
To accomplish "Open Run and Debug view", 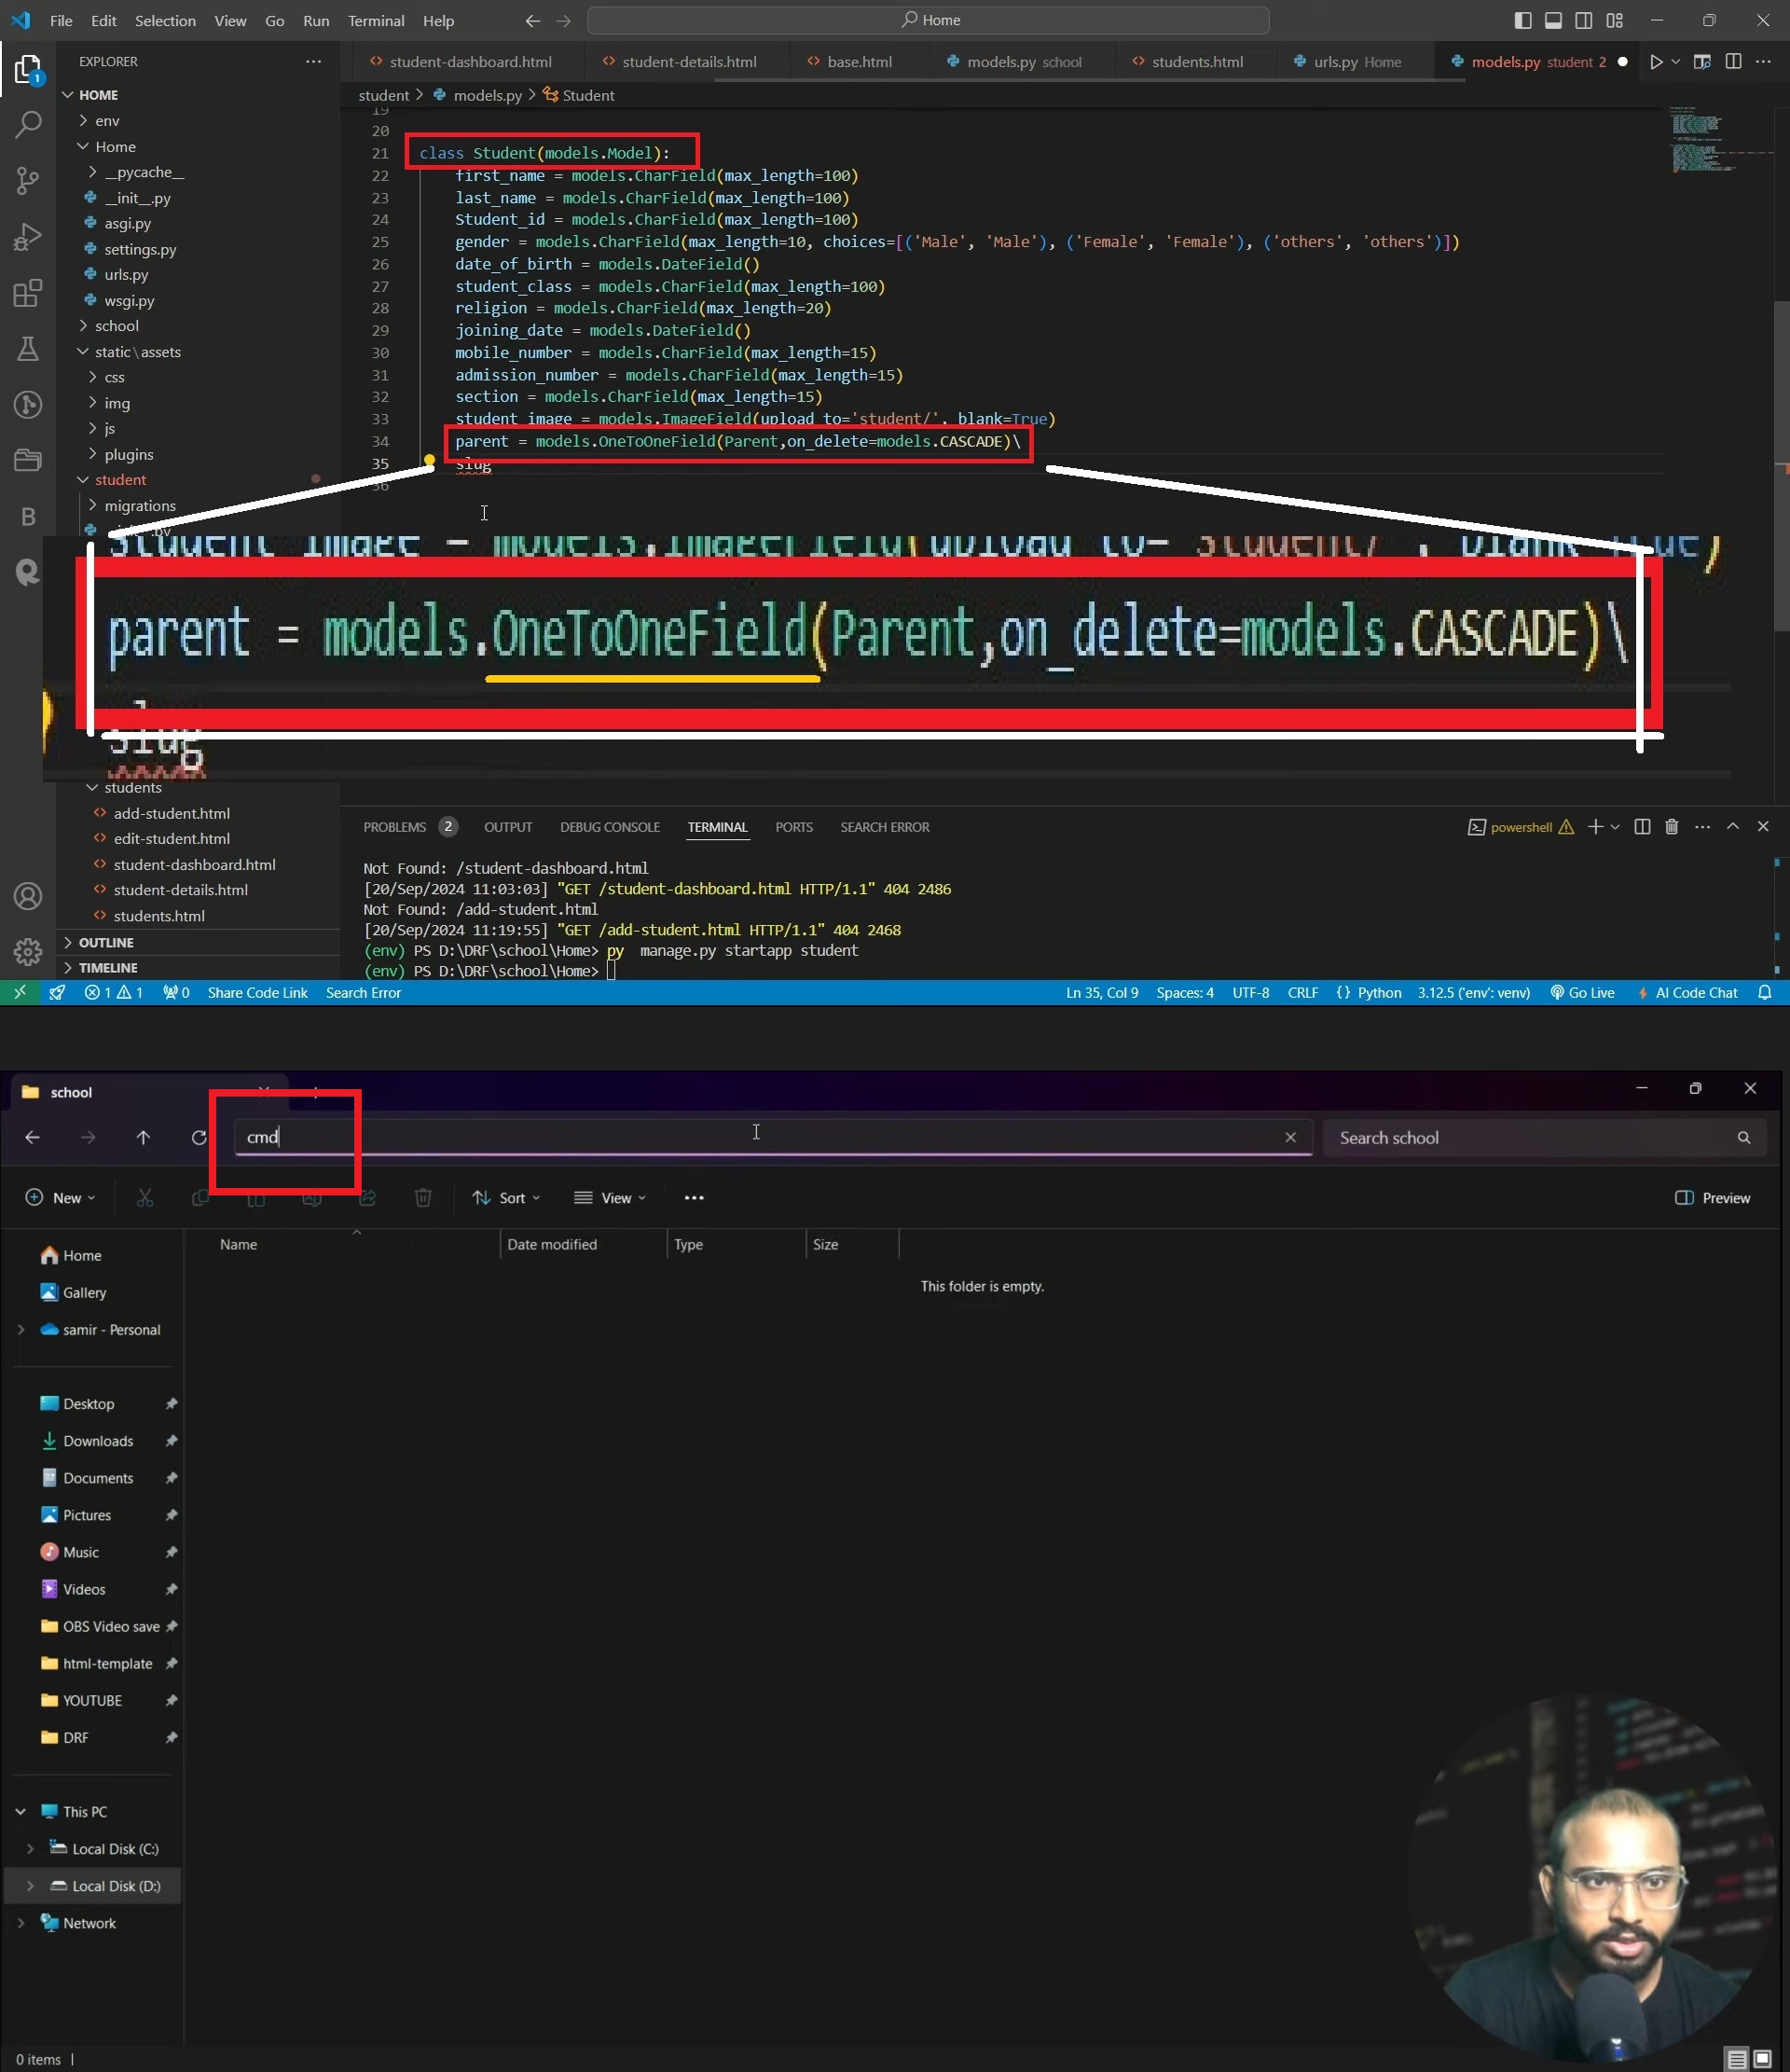I will pos(28,237).
